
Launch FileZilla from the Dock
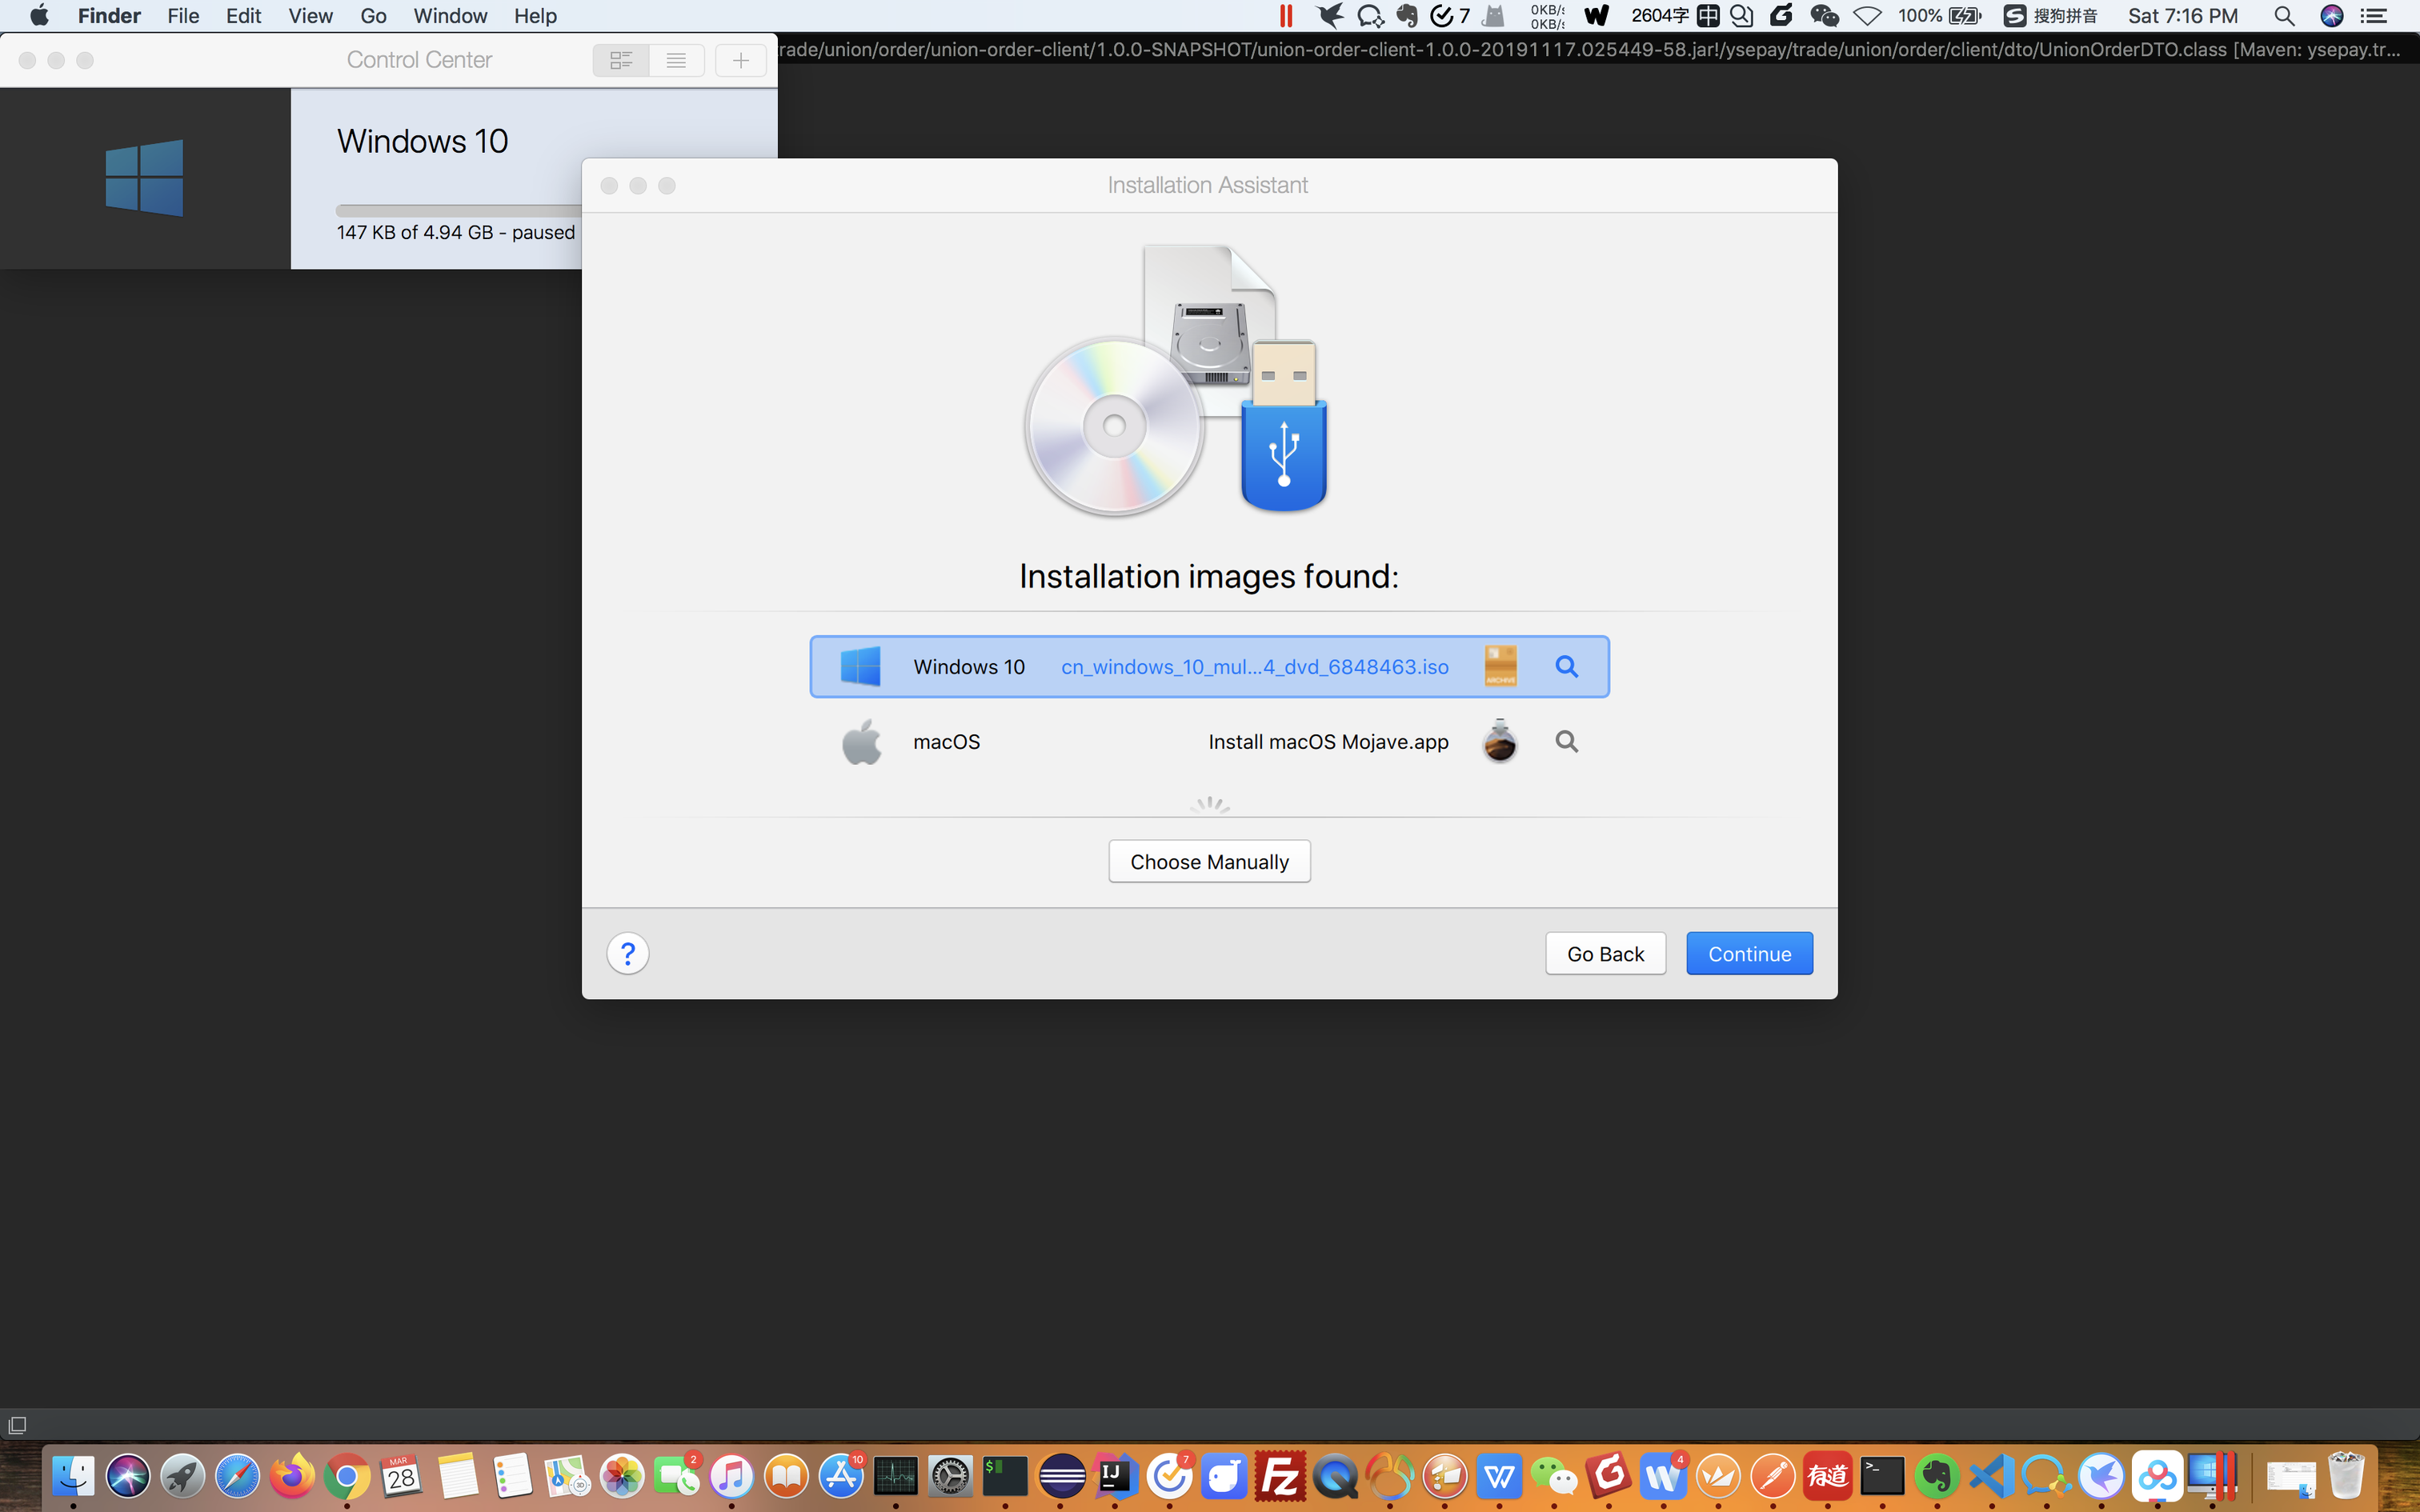tap(1280, 1476)
